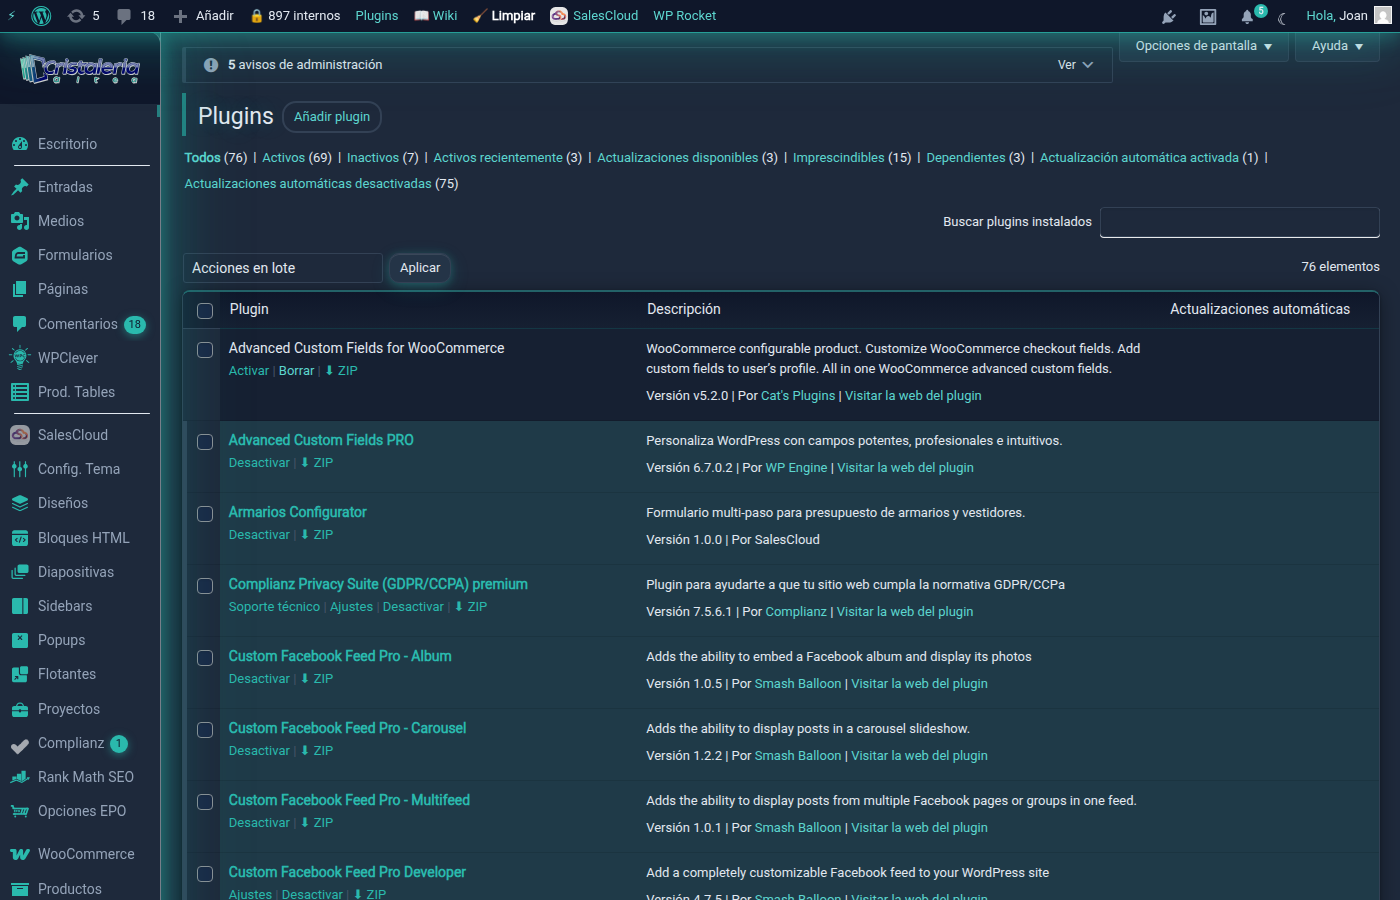Image resolution: width=1400 pixels, height=900 pixels.
Task: Toggle the dark mode moon icon
Action: pyautogui.click(x=1282, y=17)
